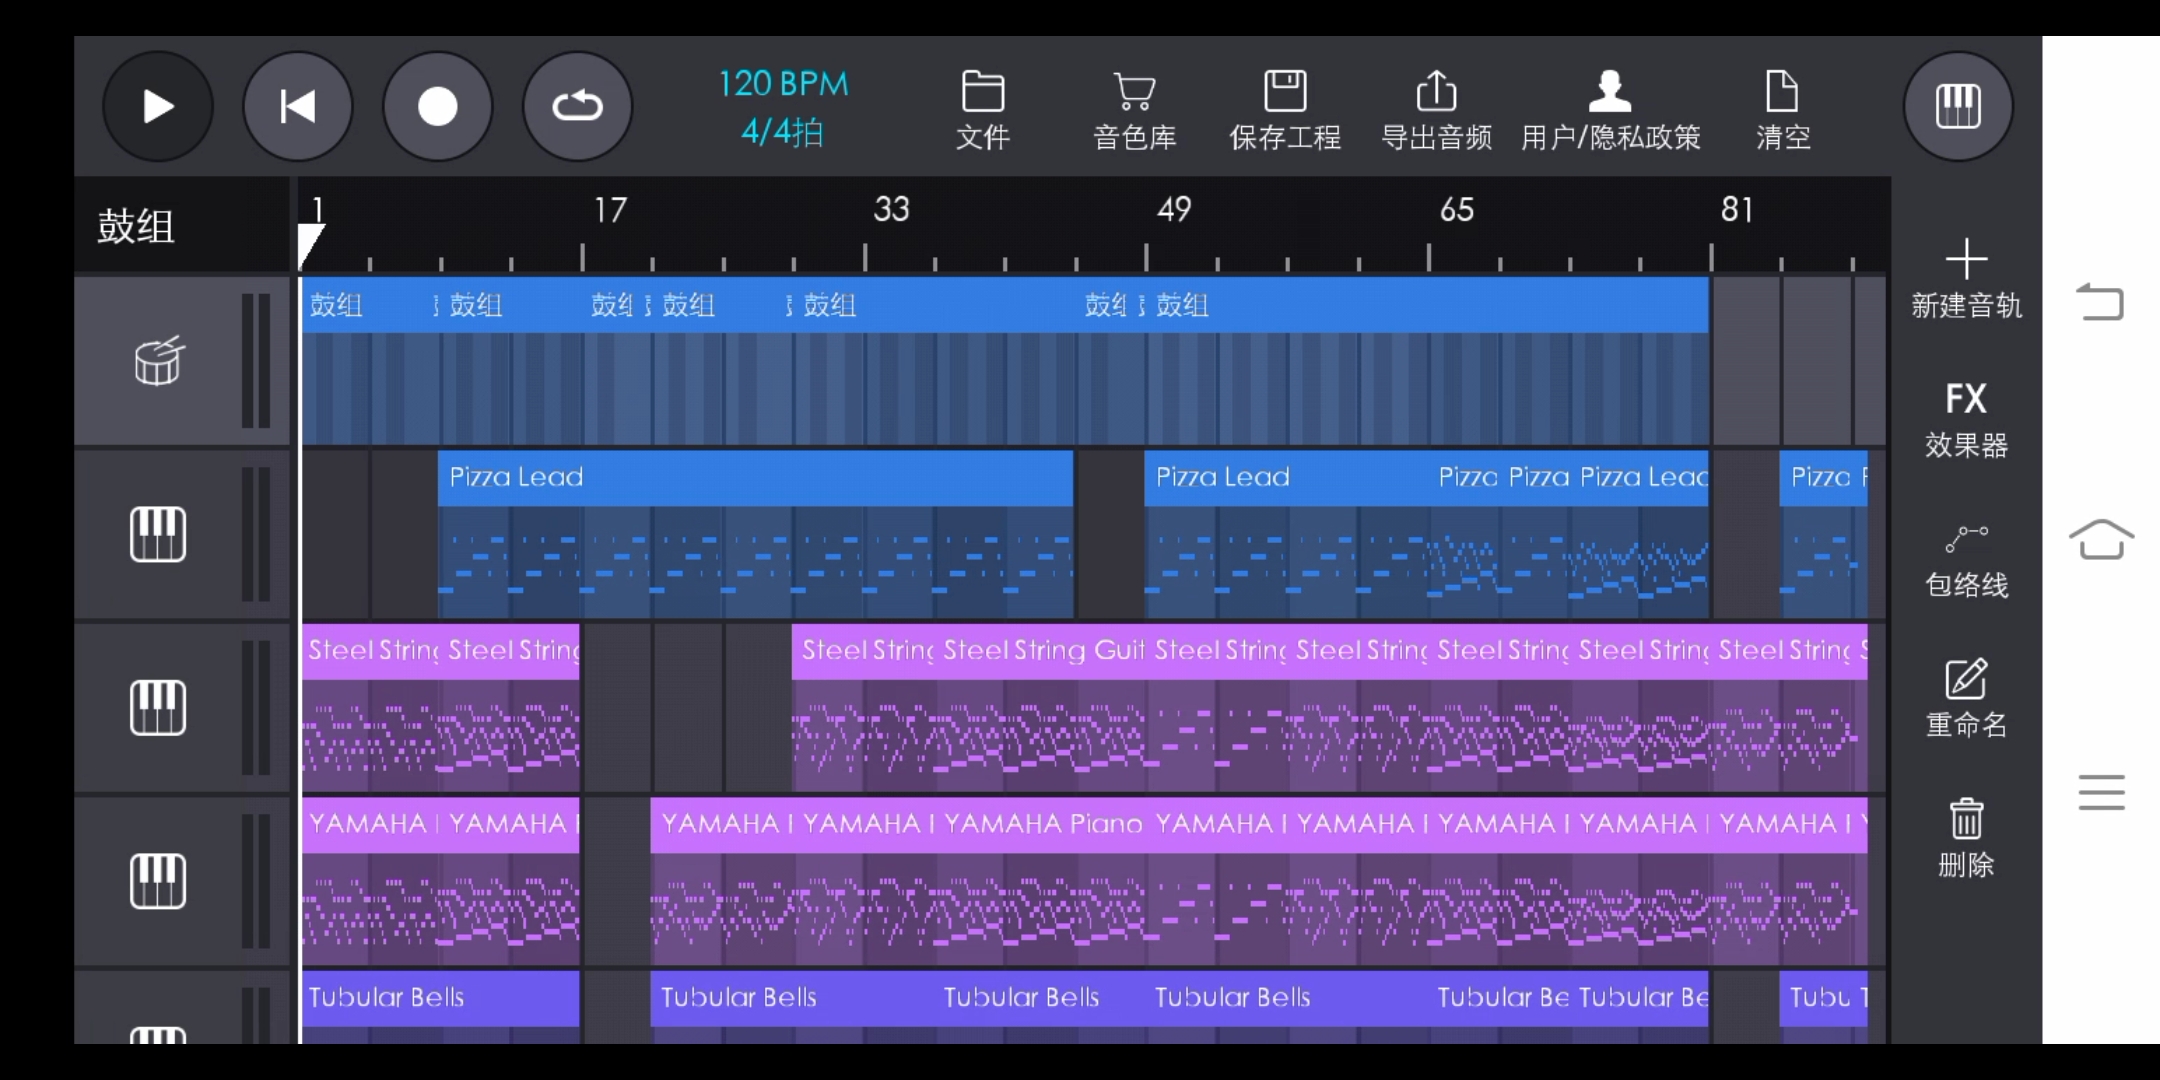The height and width of the screenshot is (1080, 2160).
Task: Select the drum kit track icon
Action: pyautogui.click(x=158, y=361)
